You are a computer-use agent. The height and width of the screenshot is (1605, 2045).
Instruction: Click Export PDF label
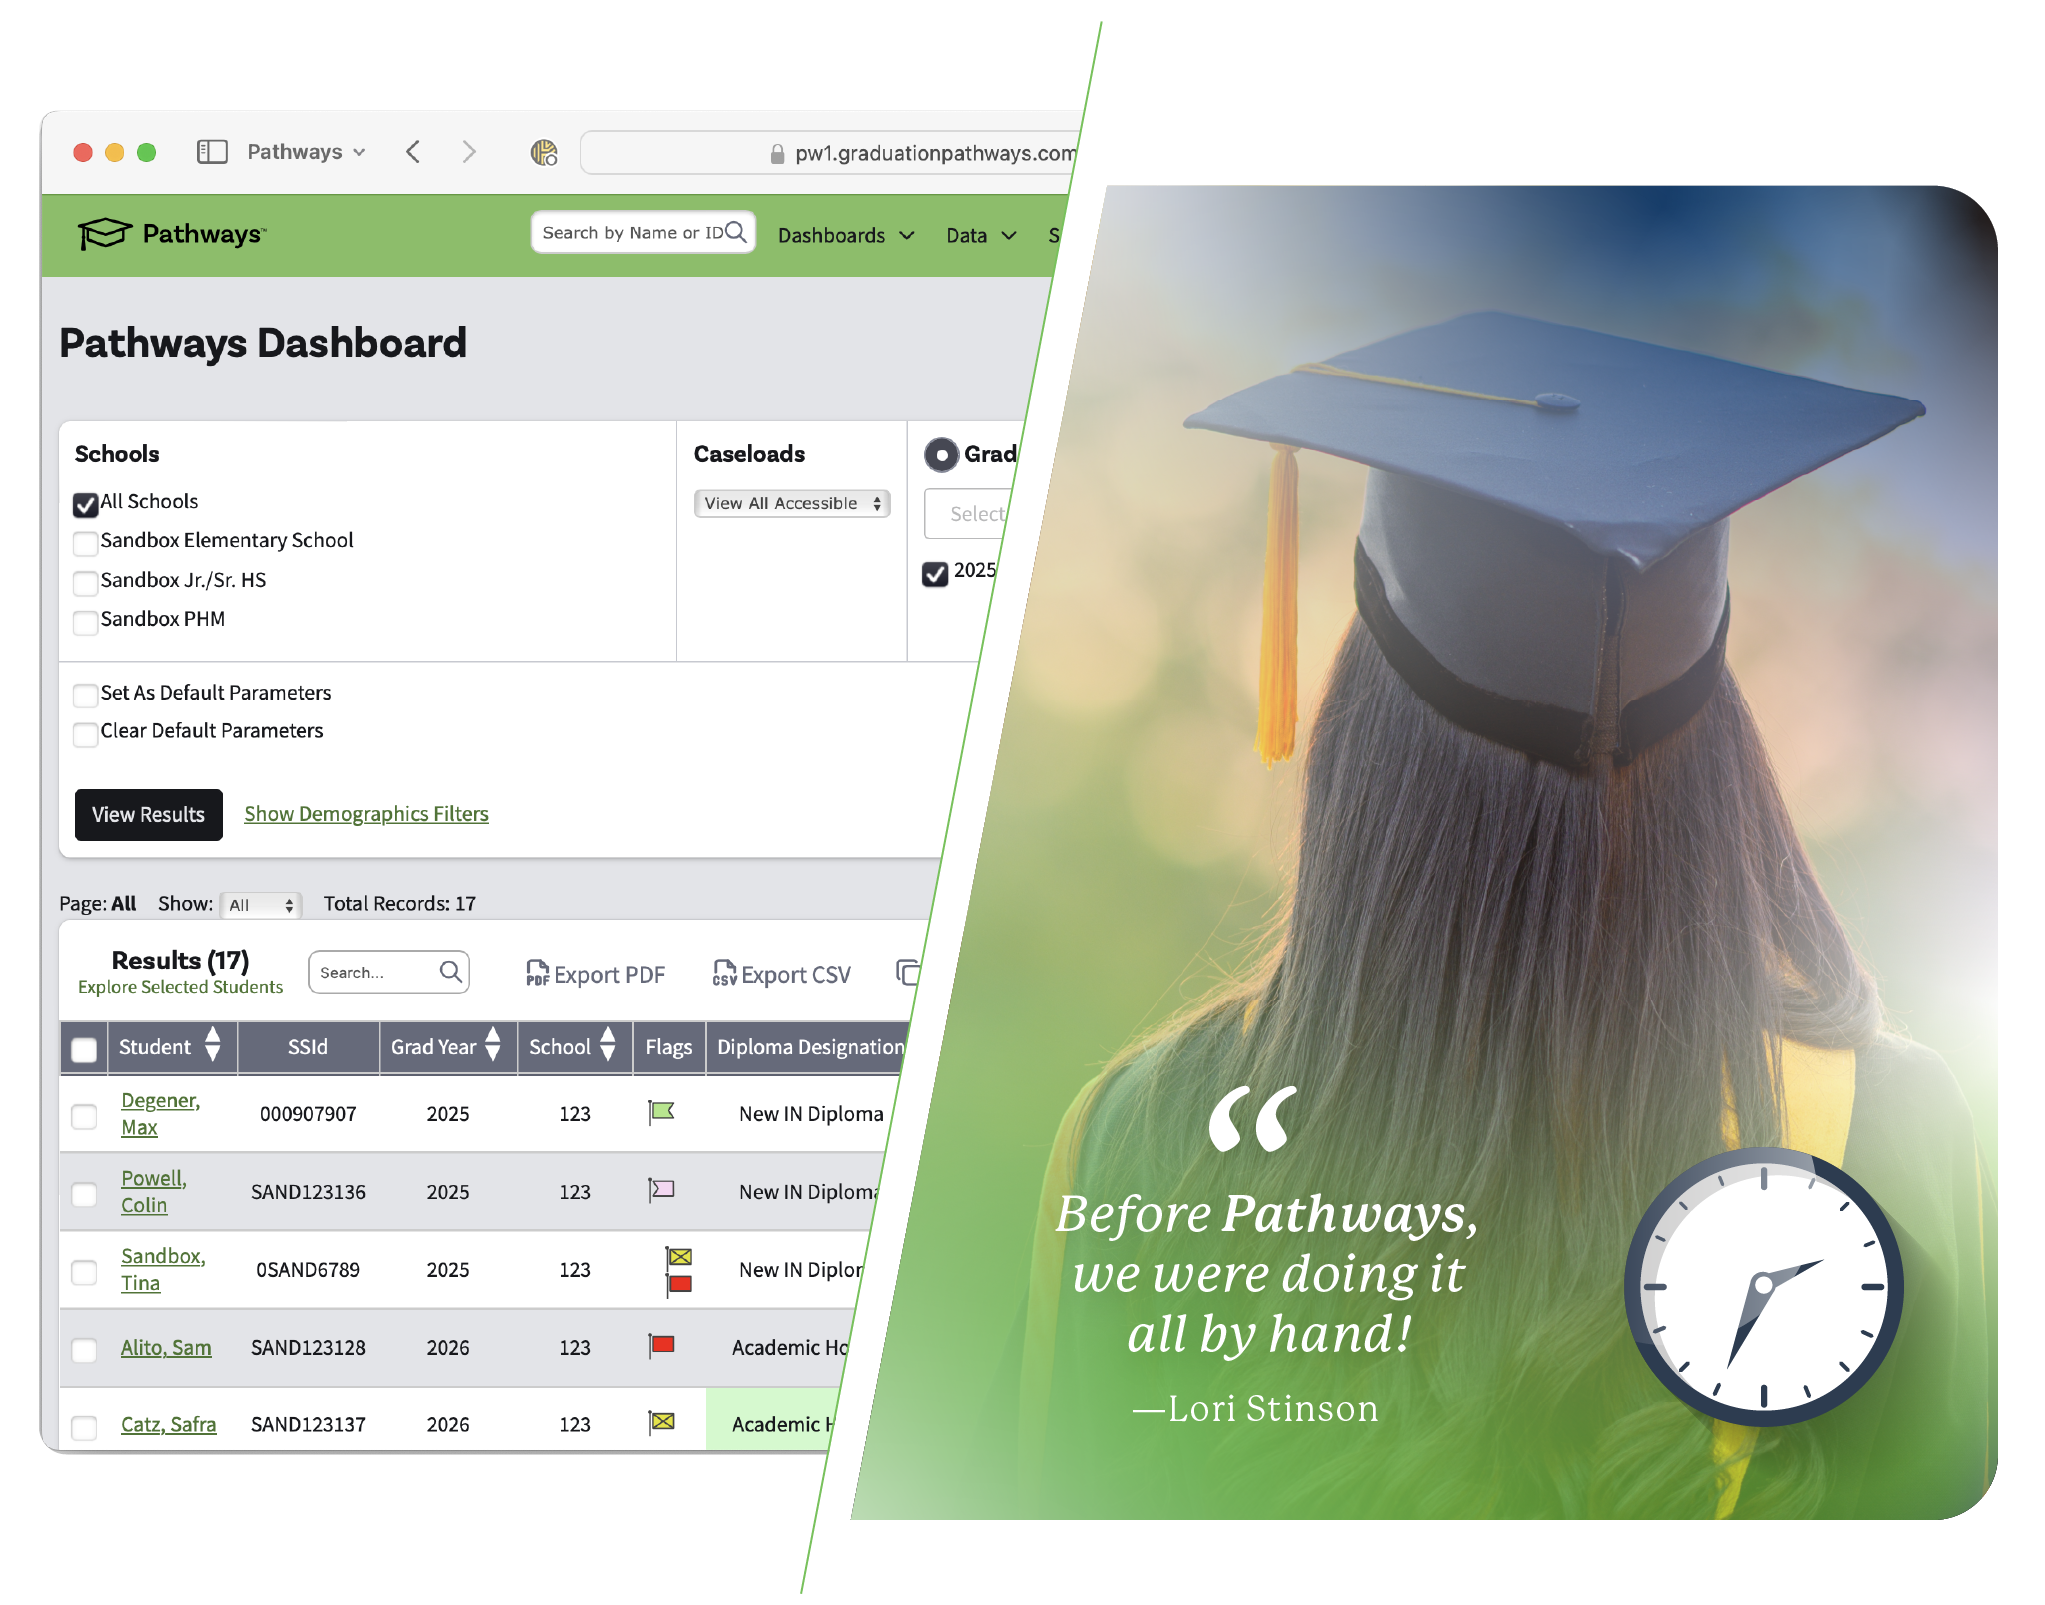(x=609, y=975)
